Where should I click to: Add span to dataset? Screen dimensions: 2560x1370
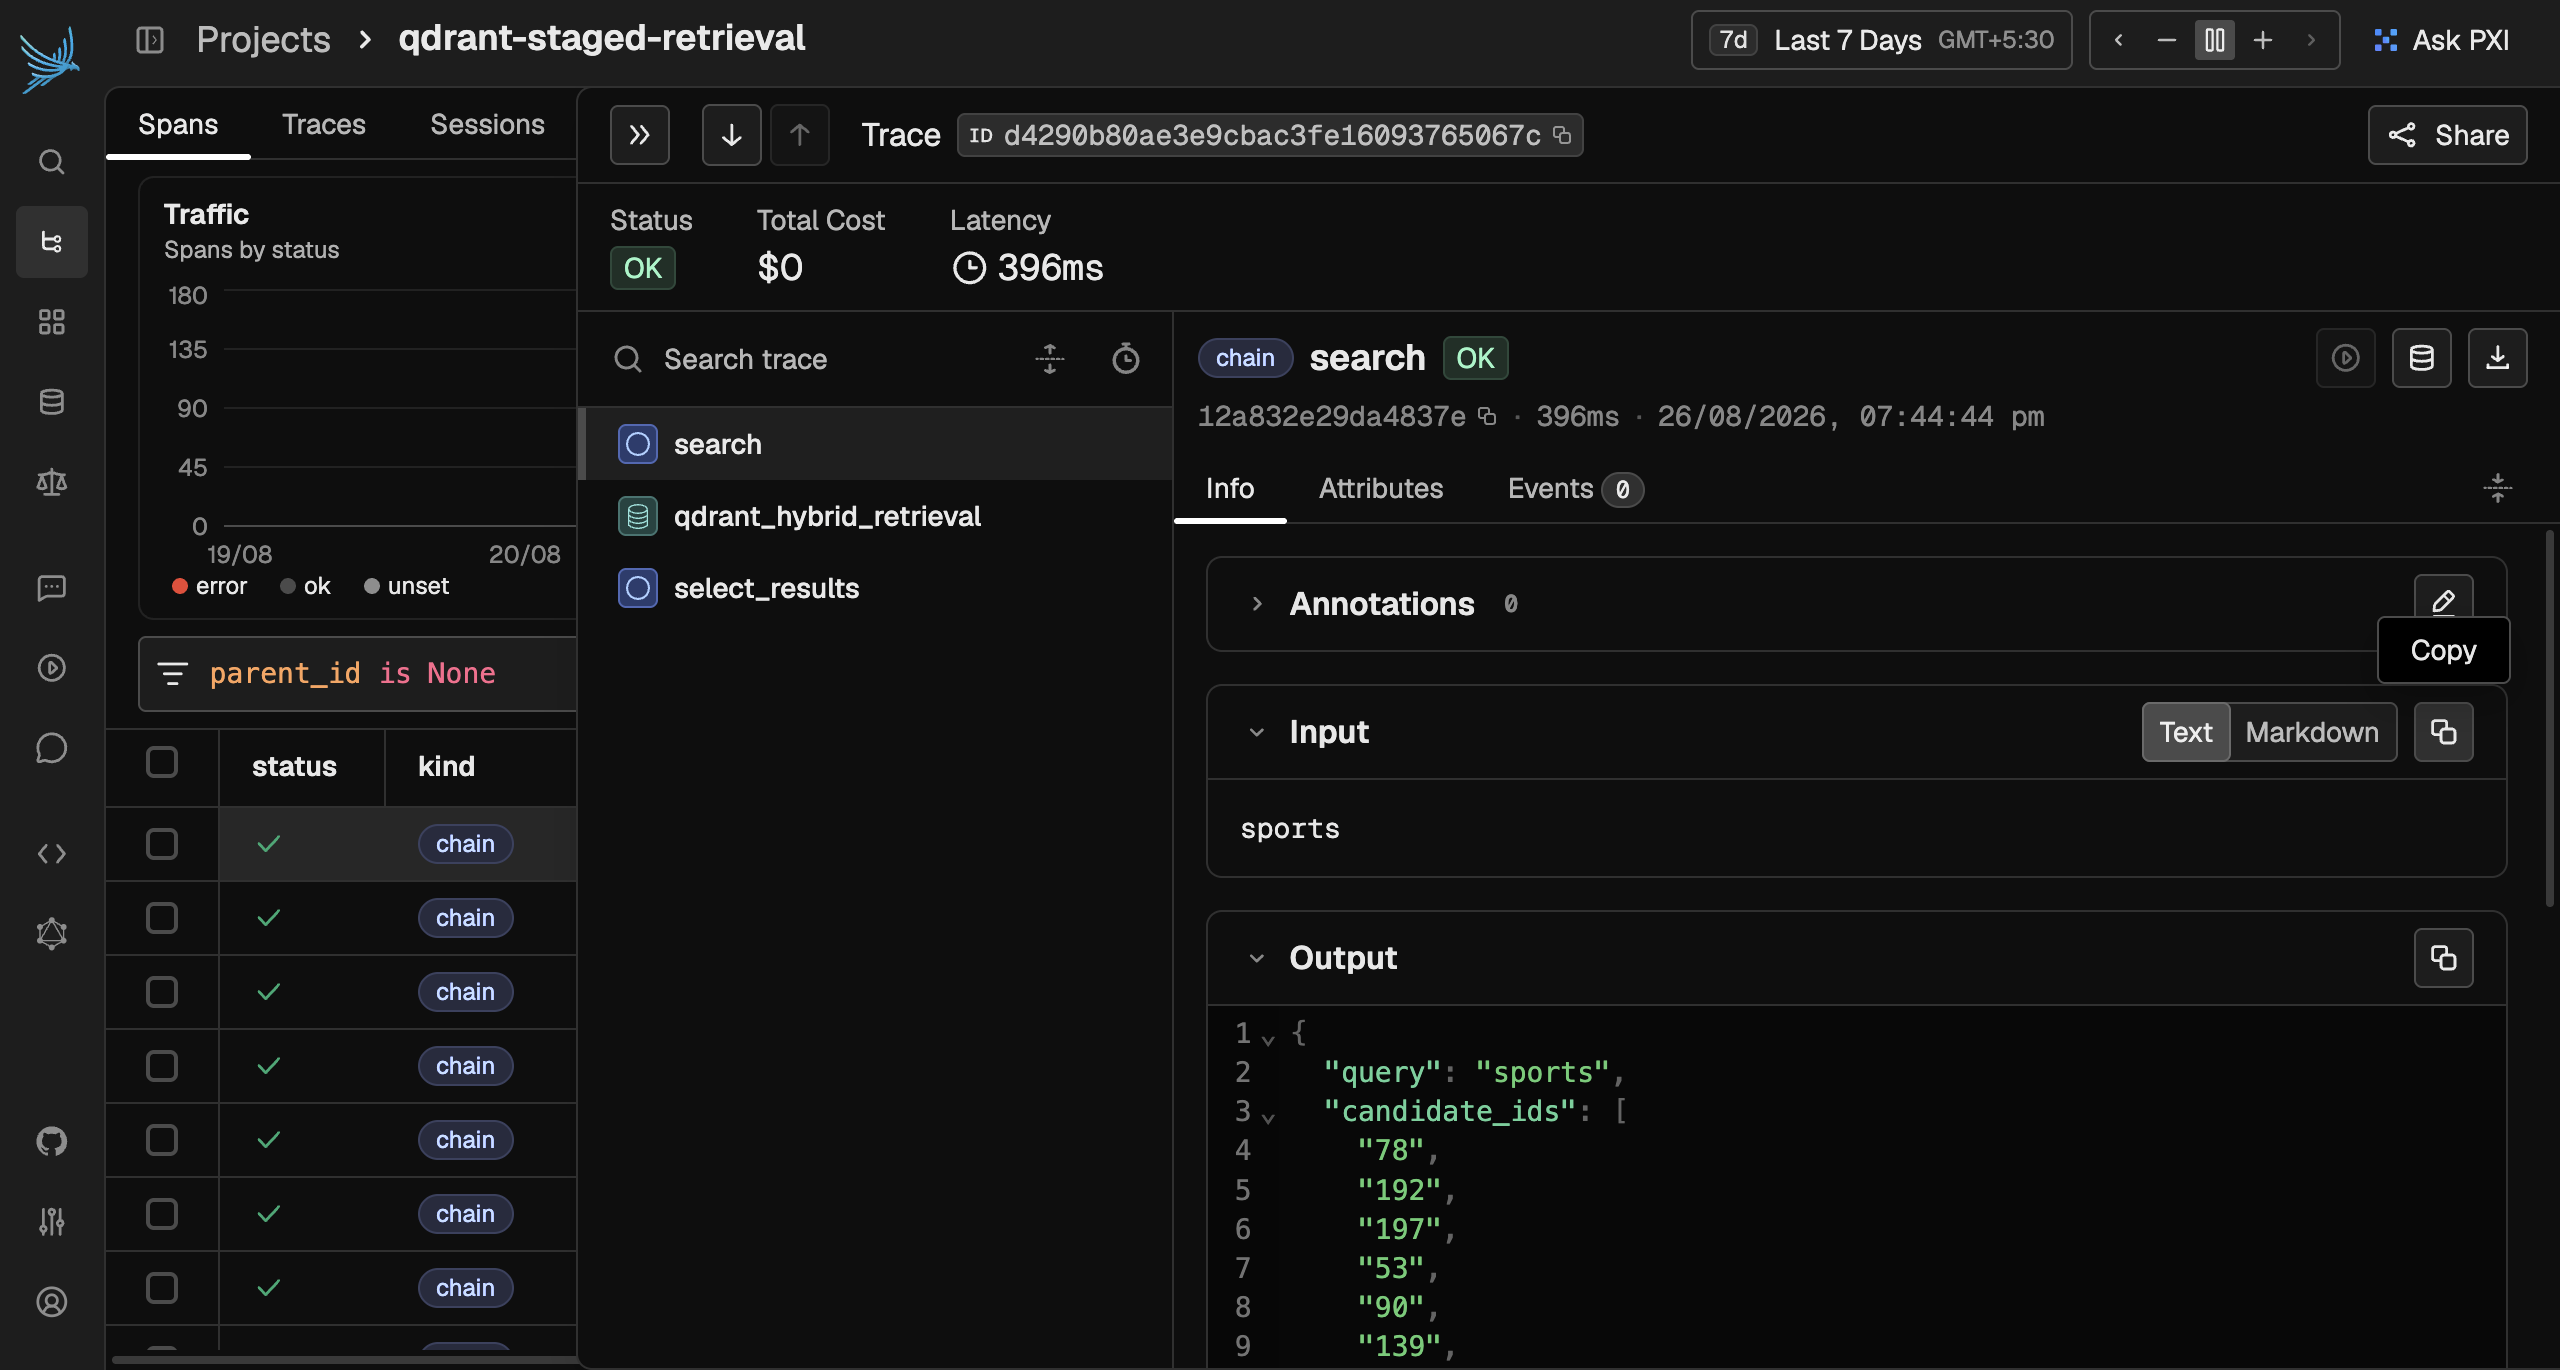pyautogui.click(x=2422, y=358)
